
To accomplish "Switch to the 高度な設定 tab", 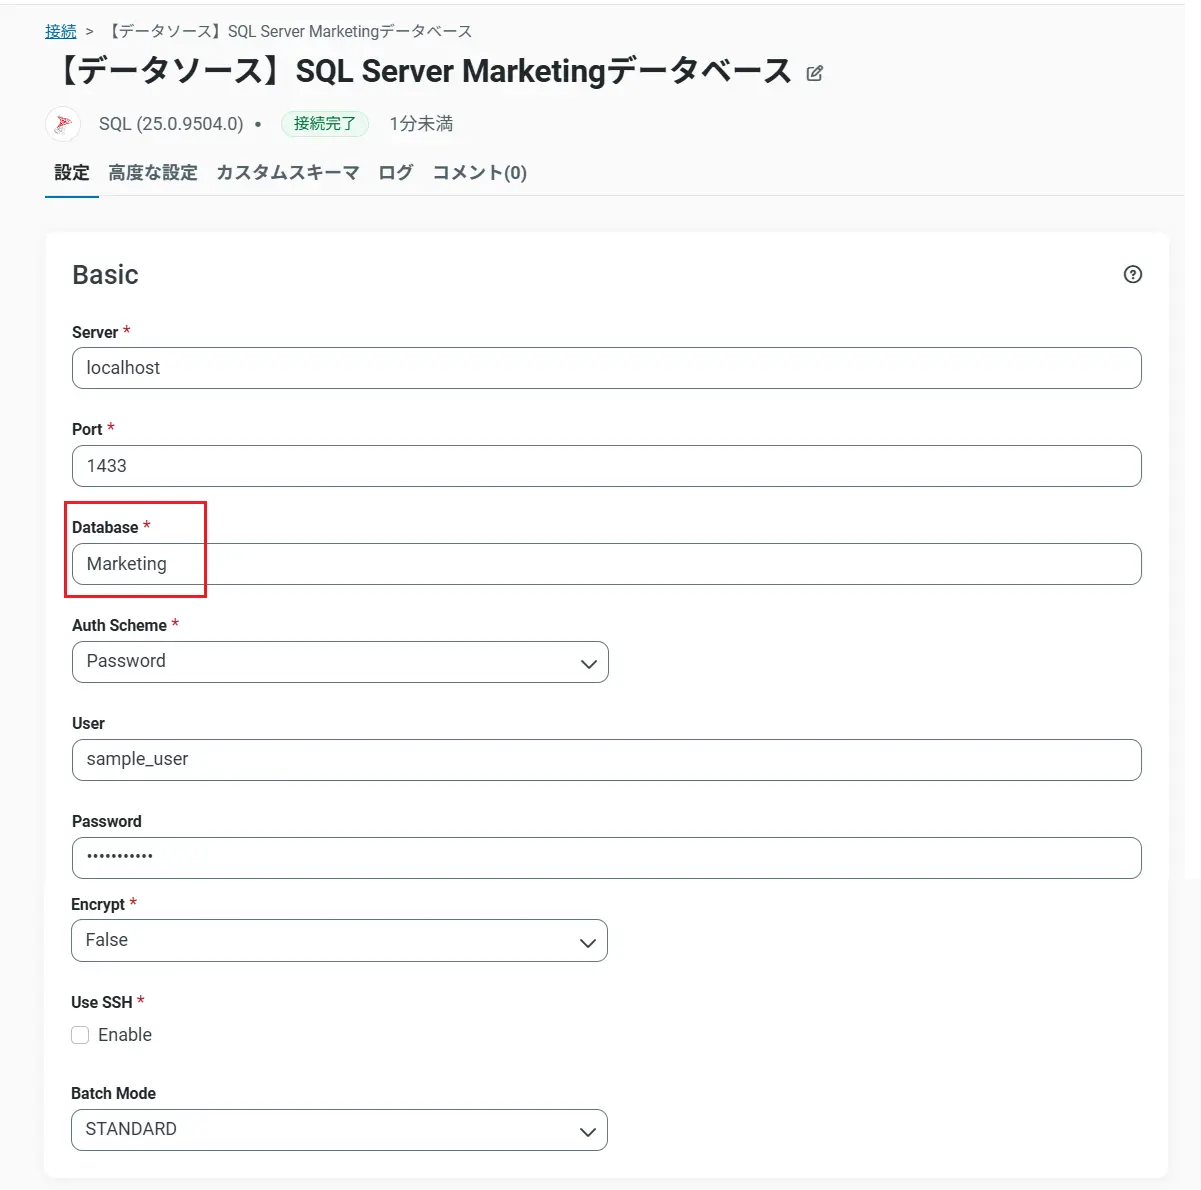I will coord(153,173).
